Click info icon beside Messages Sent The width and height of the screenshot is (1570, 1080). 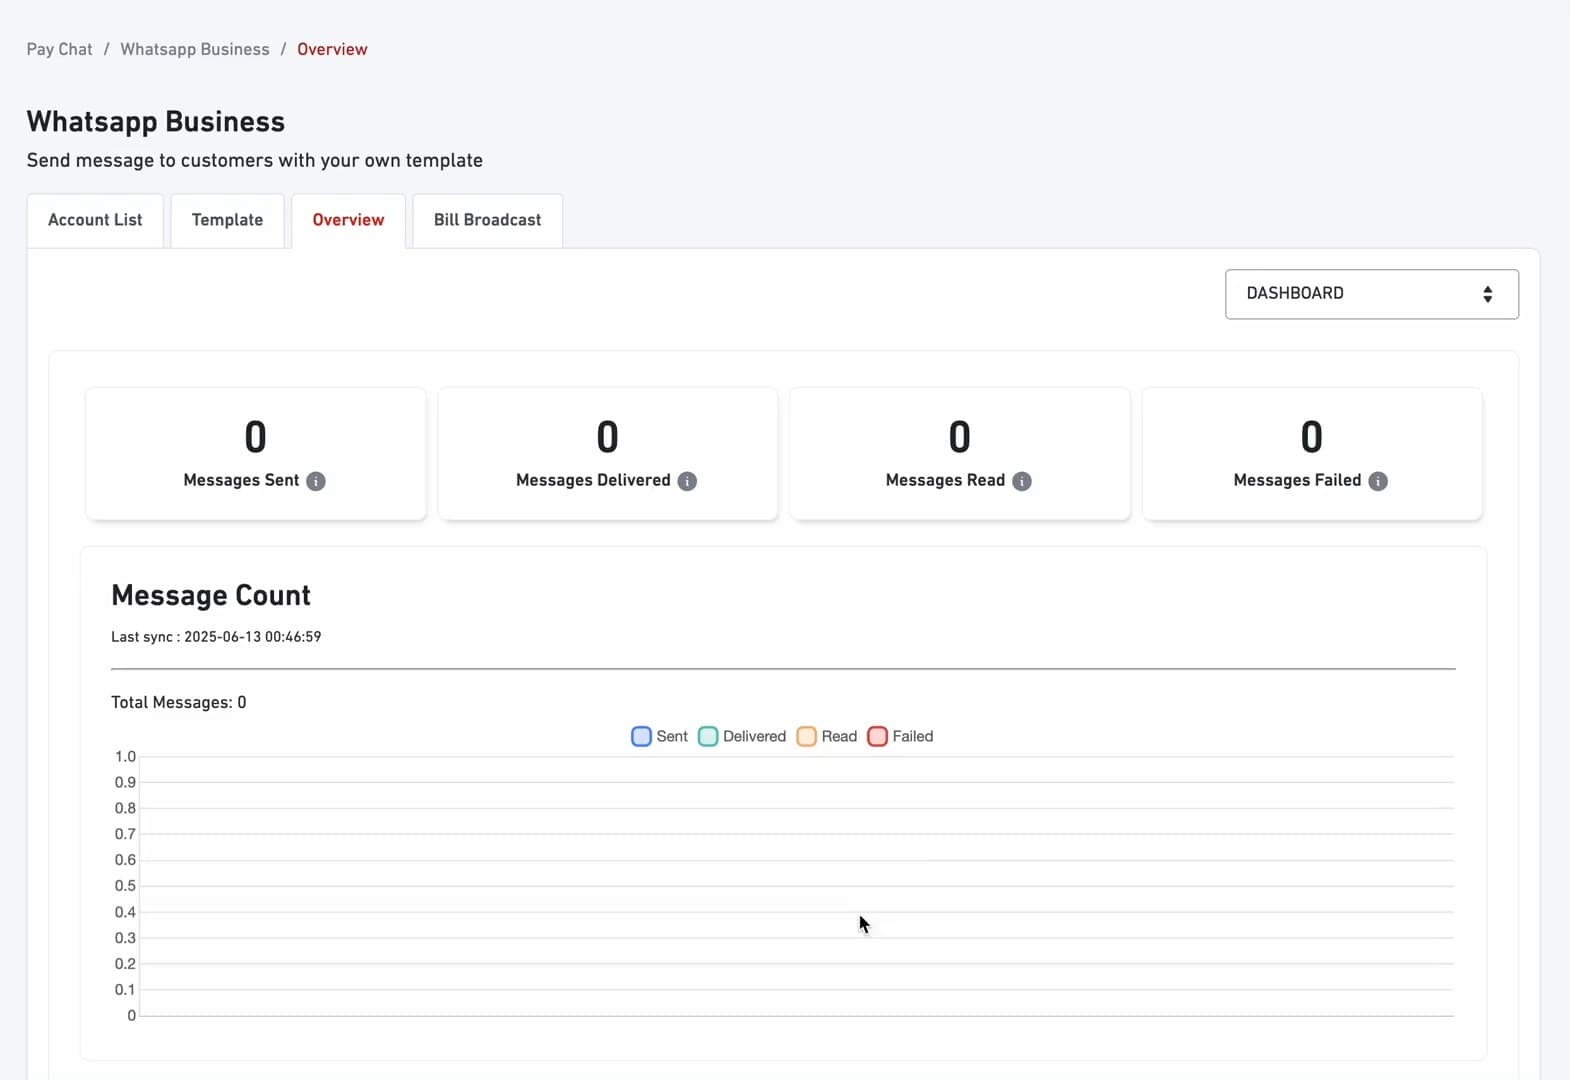tap(316, 481)
